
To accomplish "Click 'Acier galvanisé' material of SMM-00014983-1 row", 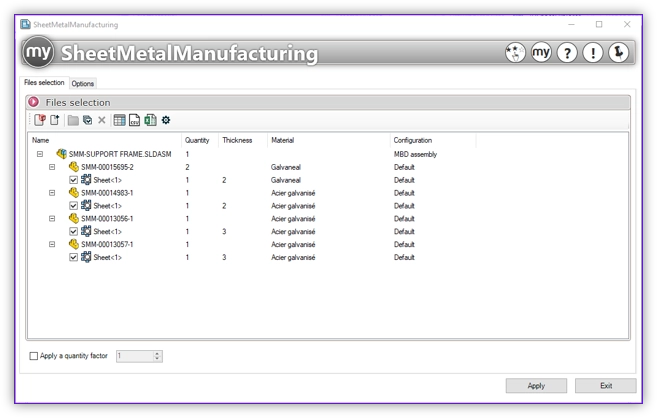I will click(293, 193).
